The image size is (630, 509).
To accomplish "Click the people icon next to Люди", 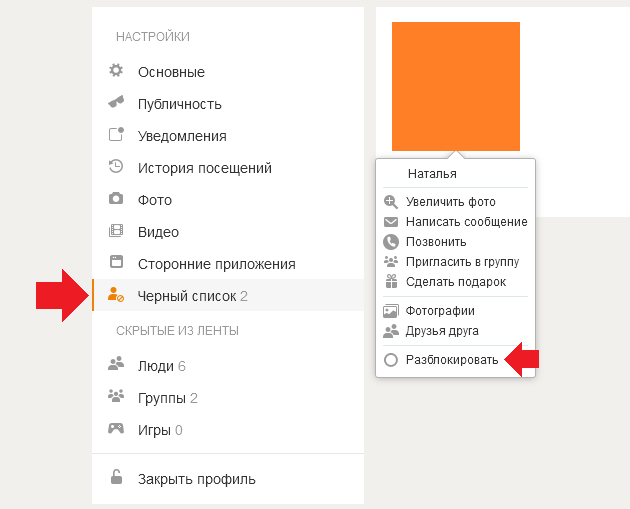I will point(116,364).
